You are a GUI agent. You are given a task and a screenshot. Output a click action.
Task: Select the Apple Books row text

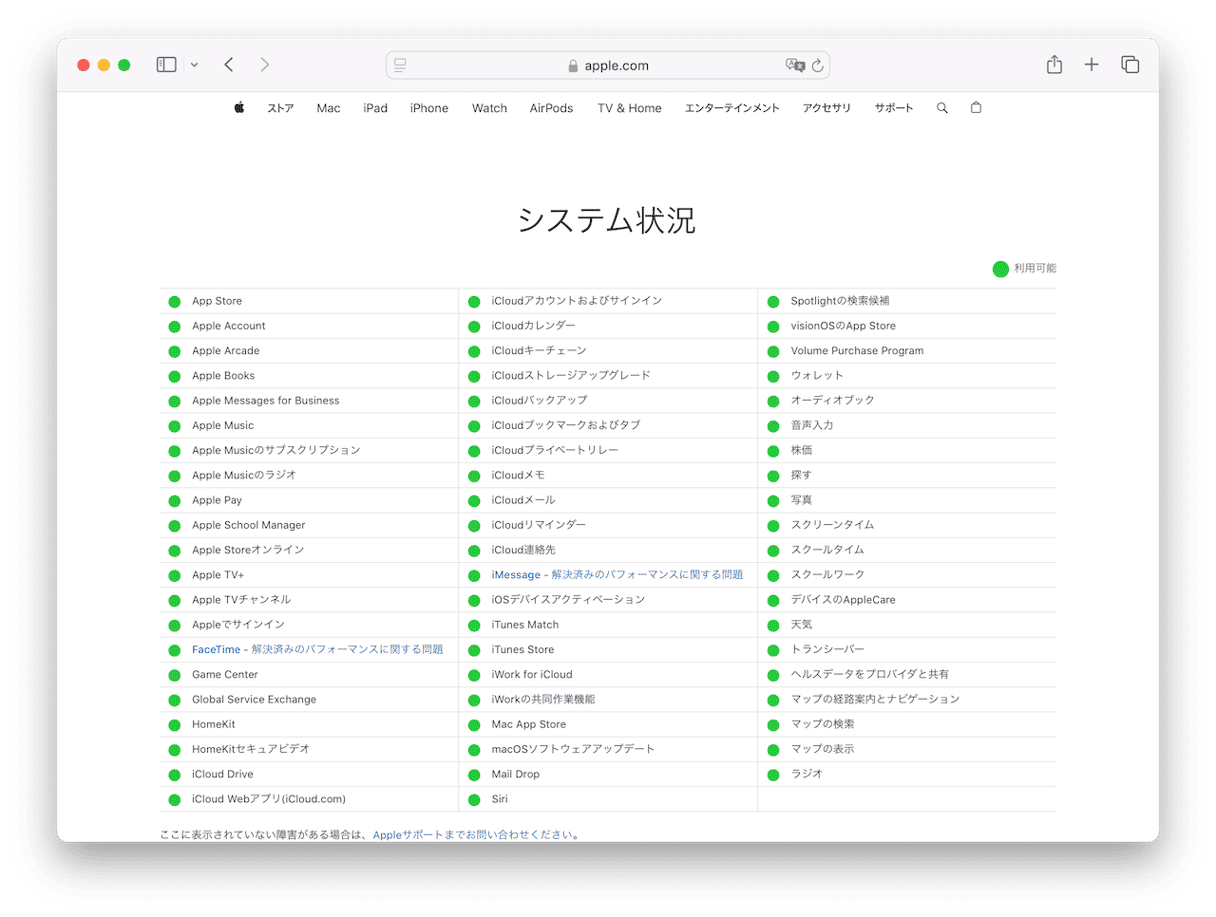point(223,376)
